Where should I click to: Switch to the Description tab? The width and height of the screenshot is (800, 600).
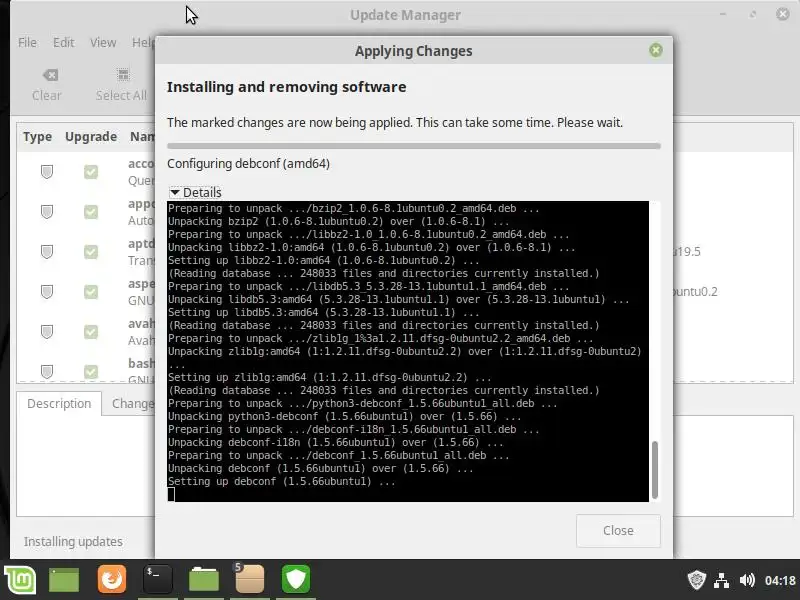click(x=59, y=404)
